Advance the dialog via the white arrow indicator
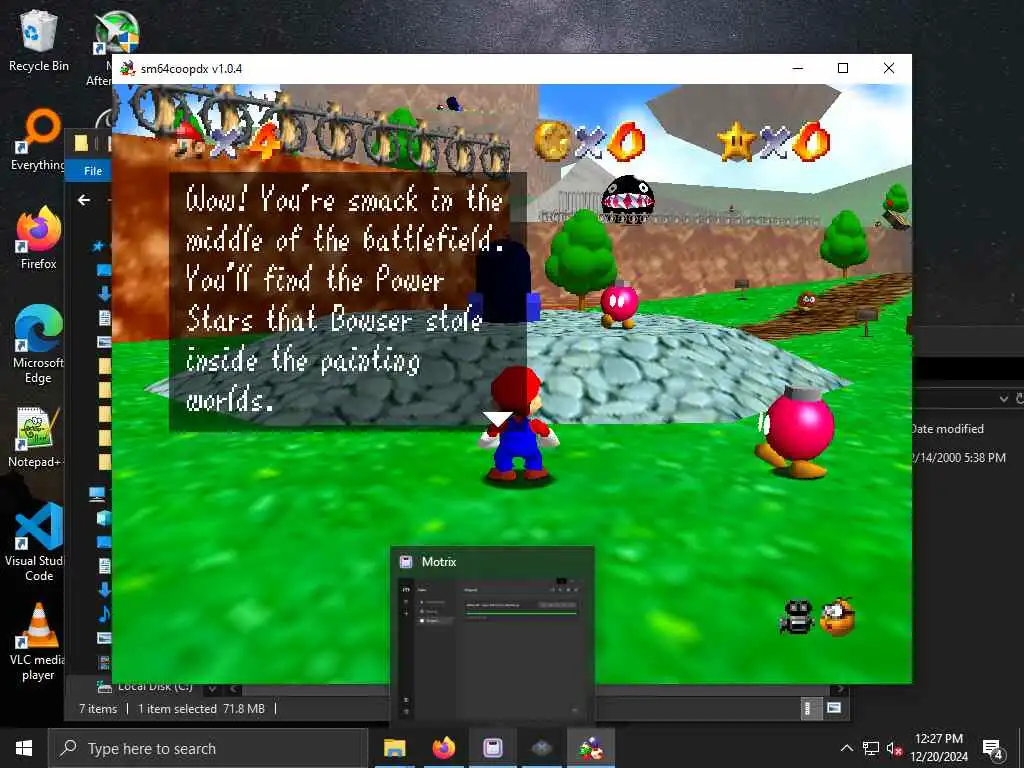 coord(498,419)
